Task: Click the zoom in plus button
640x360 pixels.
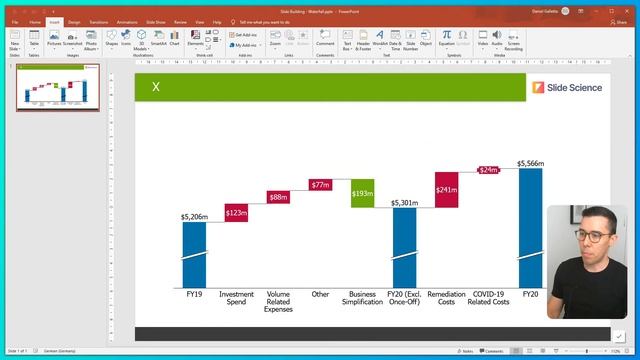Action: [x=605, y=351]
